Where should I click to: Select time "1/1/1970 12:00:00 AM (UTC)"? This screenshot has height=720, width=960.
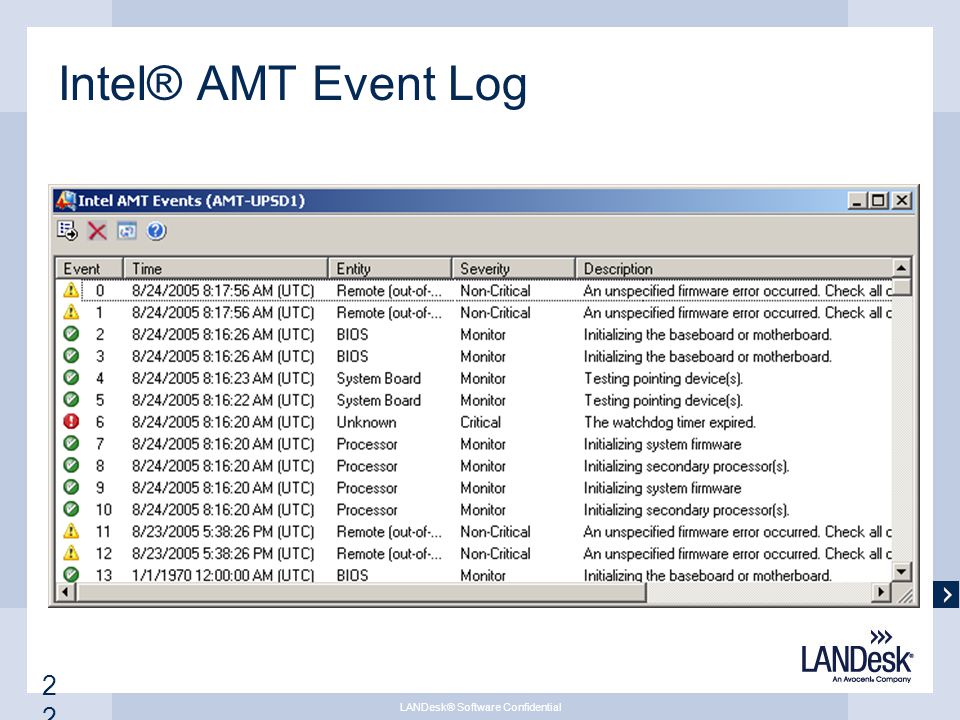pyautogui.click(x=223, y=576)
